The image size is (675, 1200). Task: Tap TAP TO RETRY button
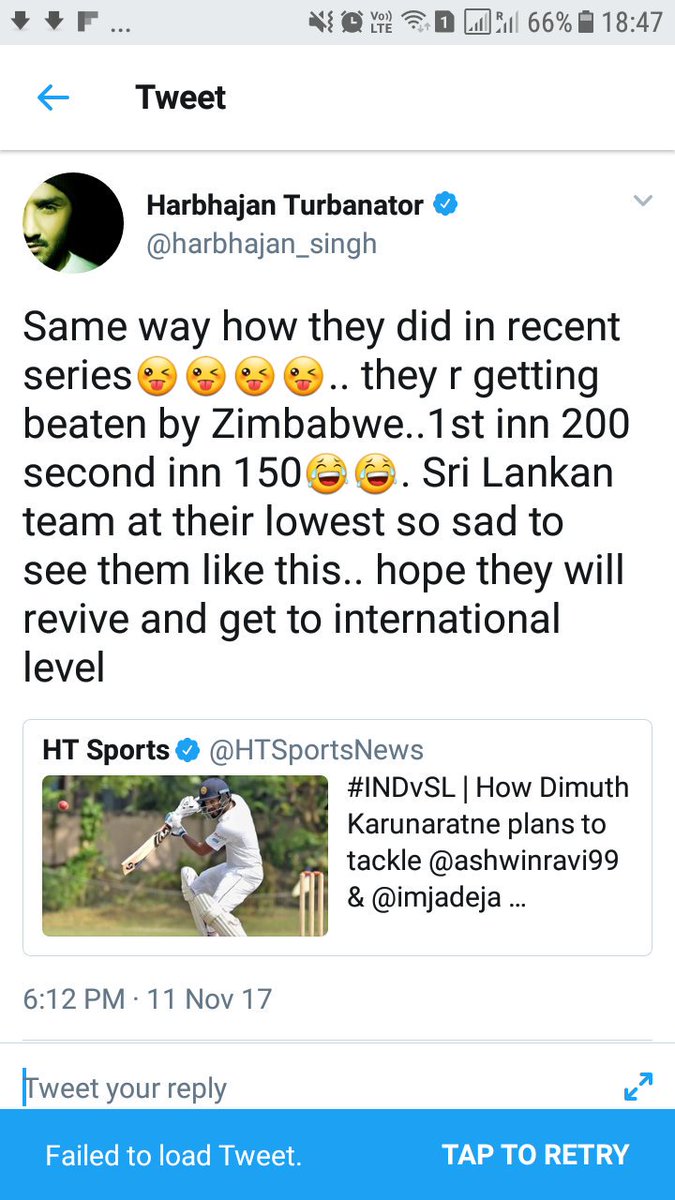click(536, 1155)
